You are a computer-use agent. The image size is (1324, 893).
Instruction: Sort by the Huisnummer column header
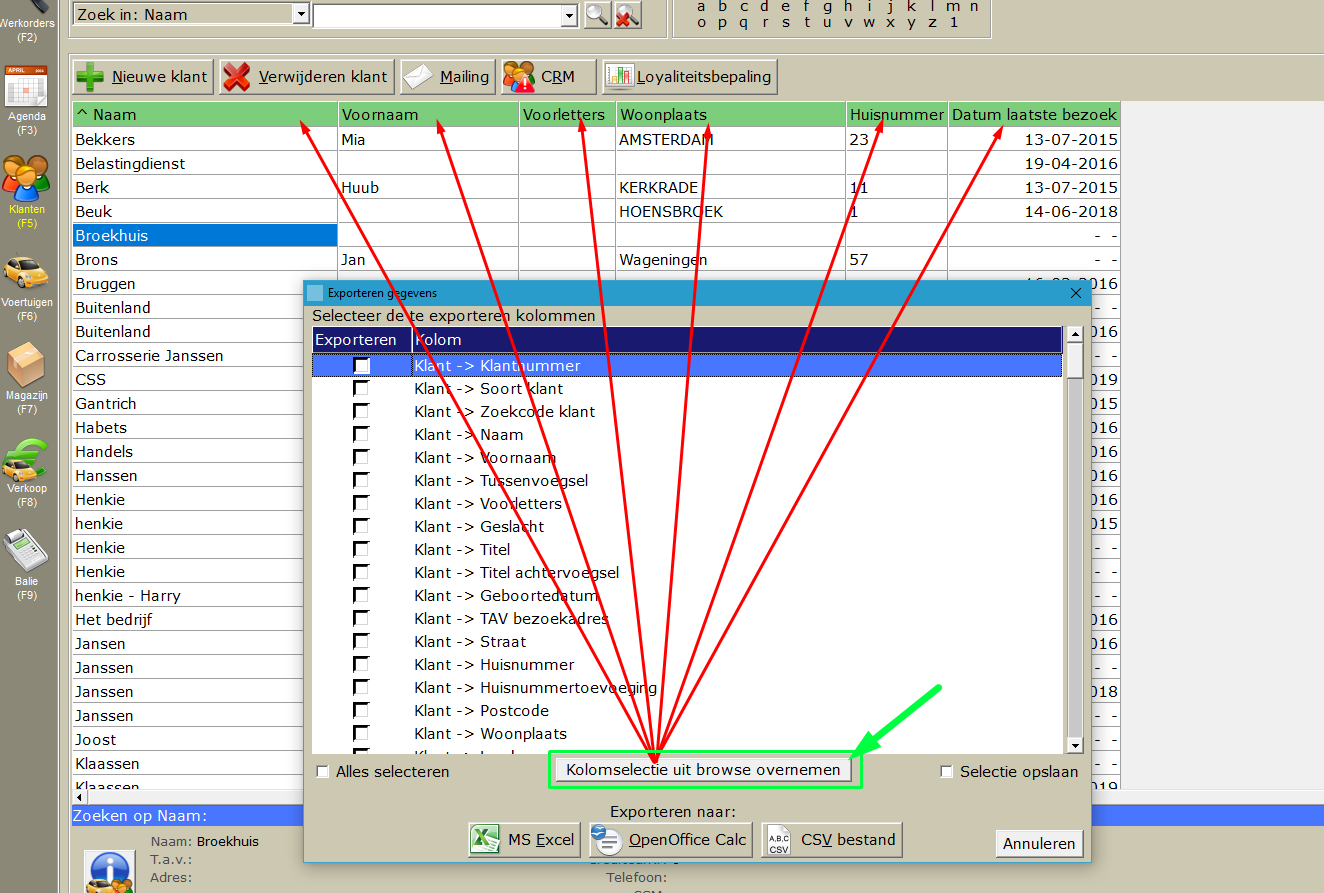point(897,115)
